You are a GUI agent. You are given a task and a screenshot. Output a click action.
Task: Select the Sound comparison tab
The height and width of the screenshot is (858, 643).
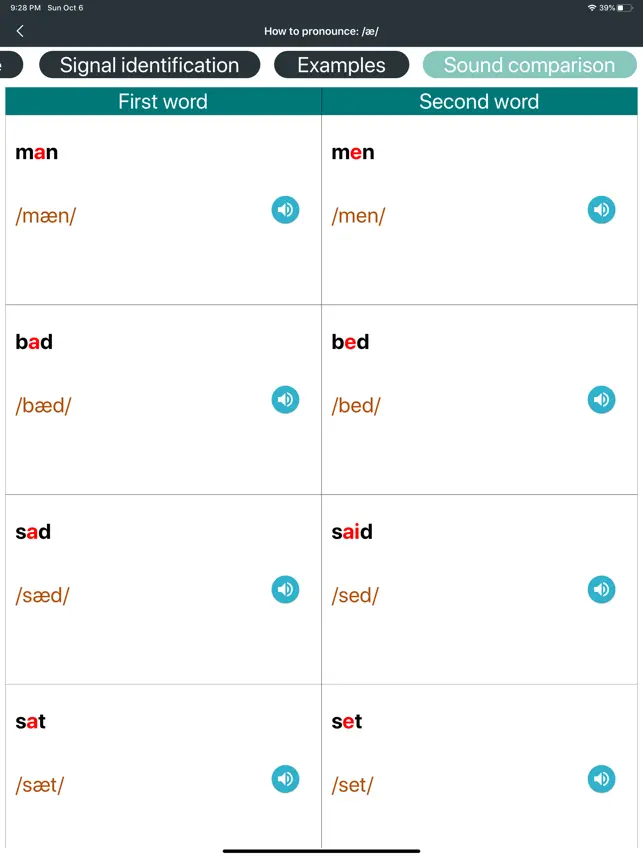(529, 65)
